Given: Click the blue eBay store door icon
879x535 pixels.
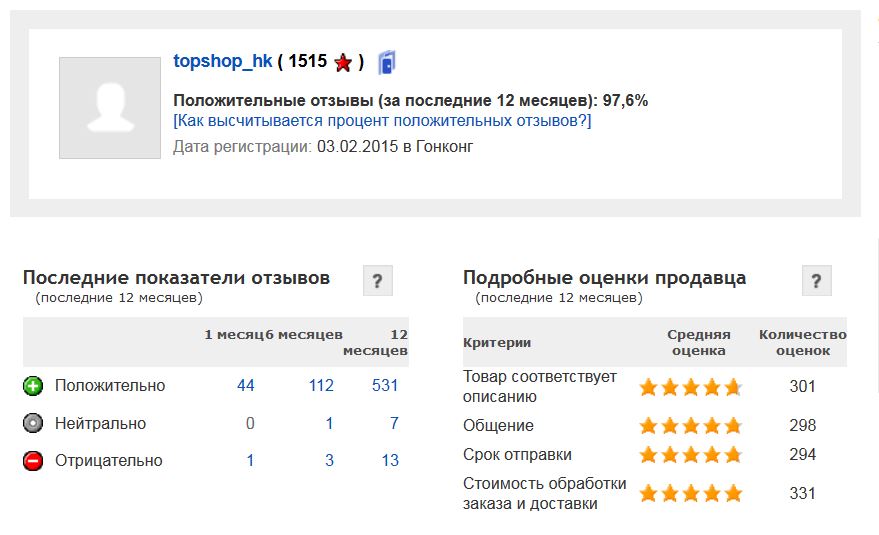Looking at the screenshot, I should click(387, 62).
